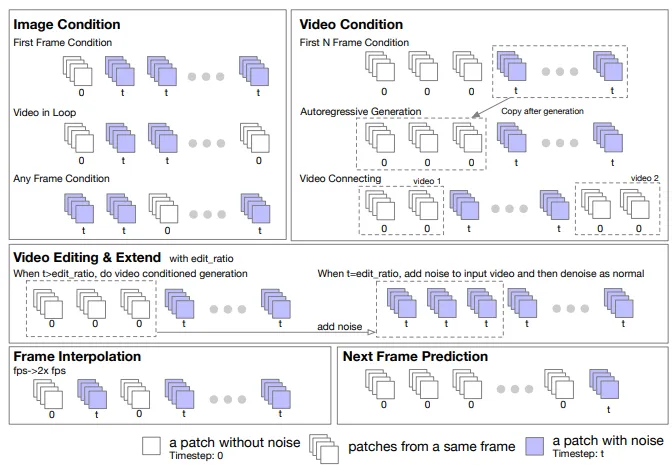
Task: Click the last white frame in Video in Loop
Action: point(255,138)
